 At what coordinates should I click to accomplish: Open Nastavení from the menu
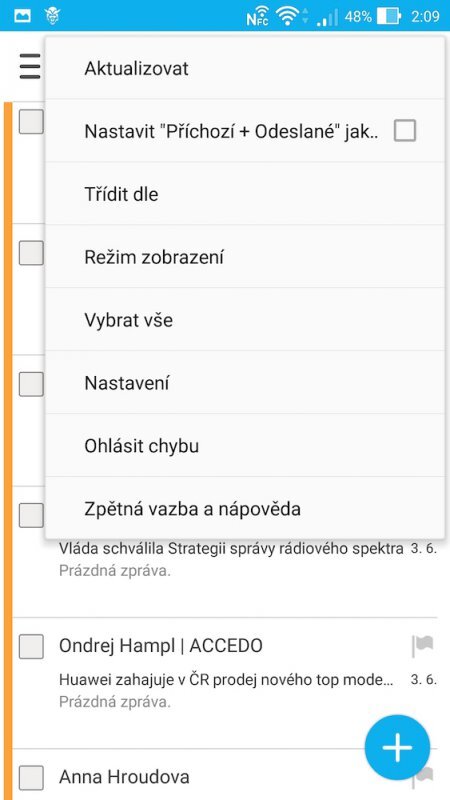(245, 383)
